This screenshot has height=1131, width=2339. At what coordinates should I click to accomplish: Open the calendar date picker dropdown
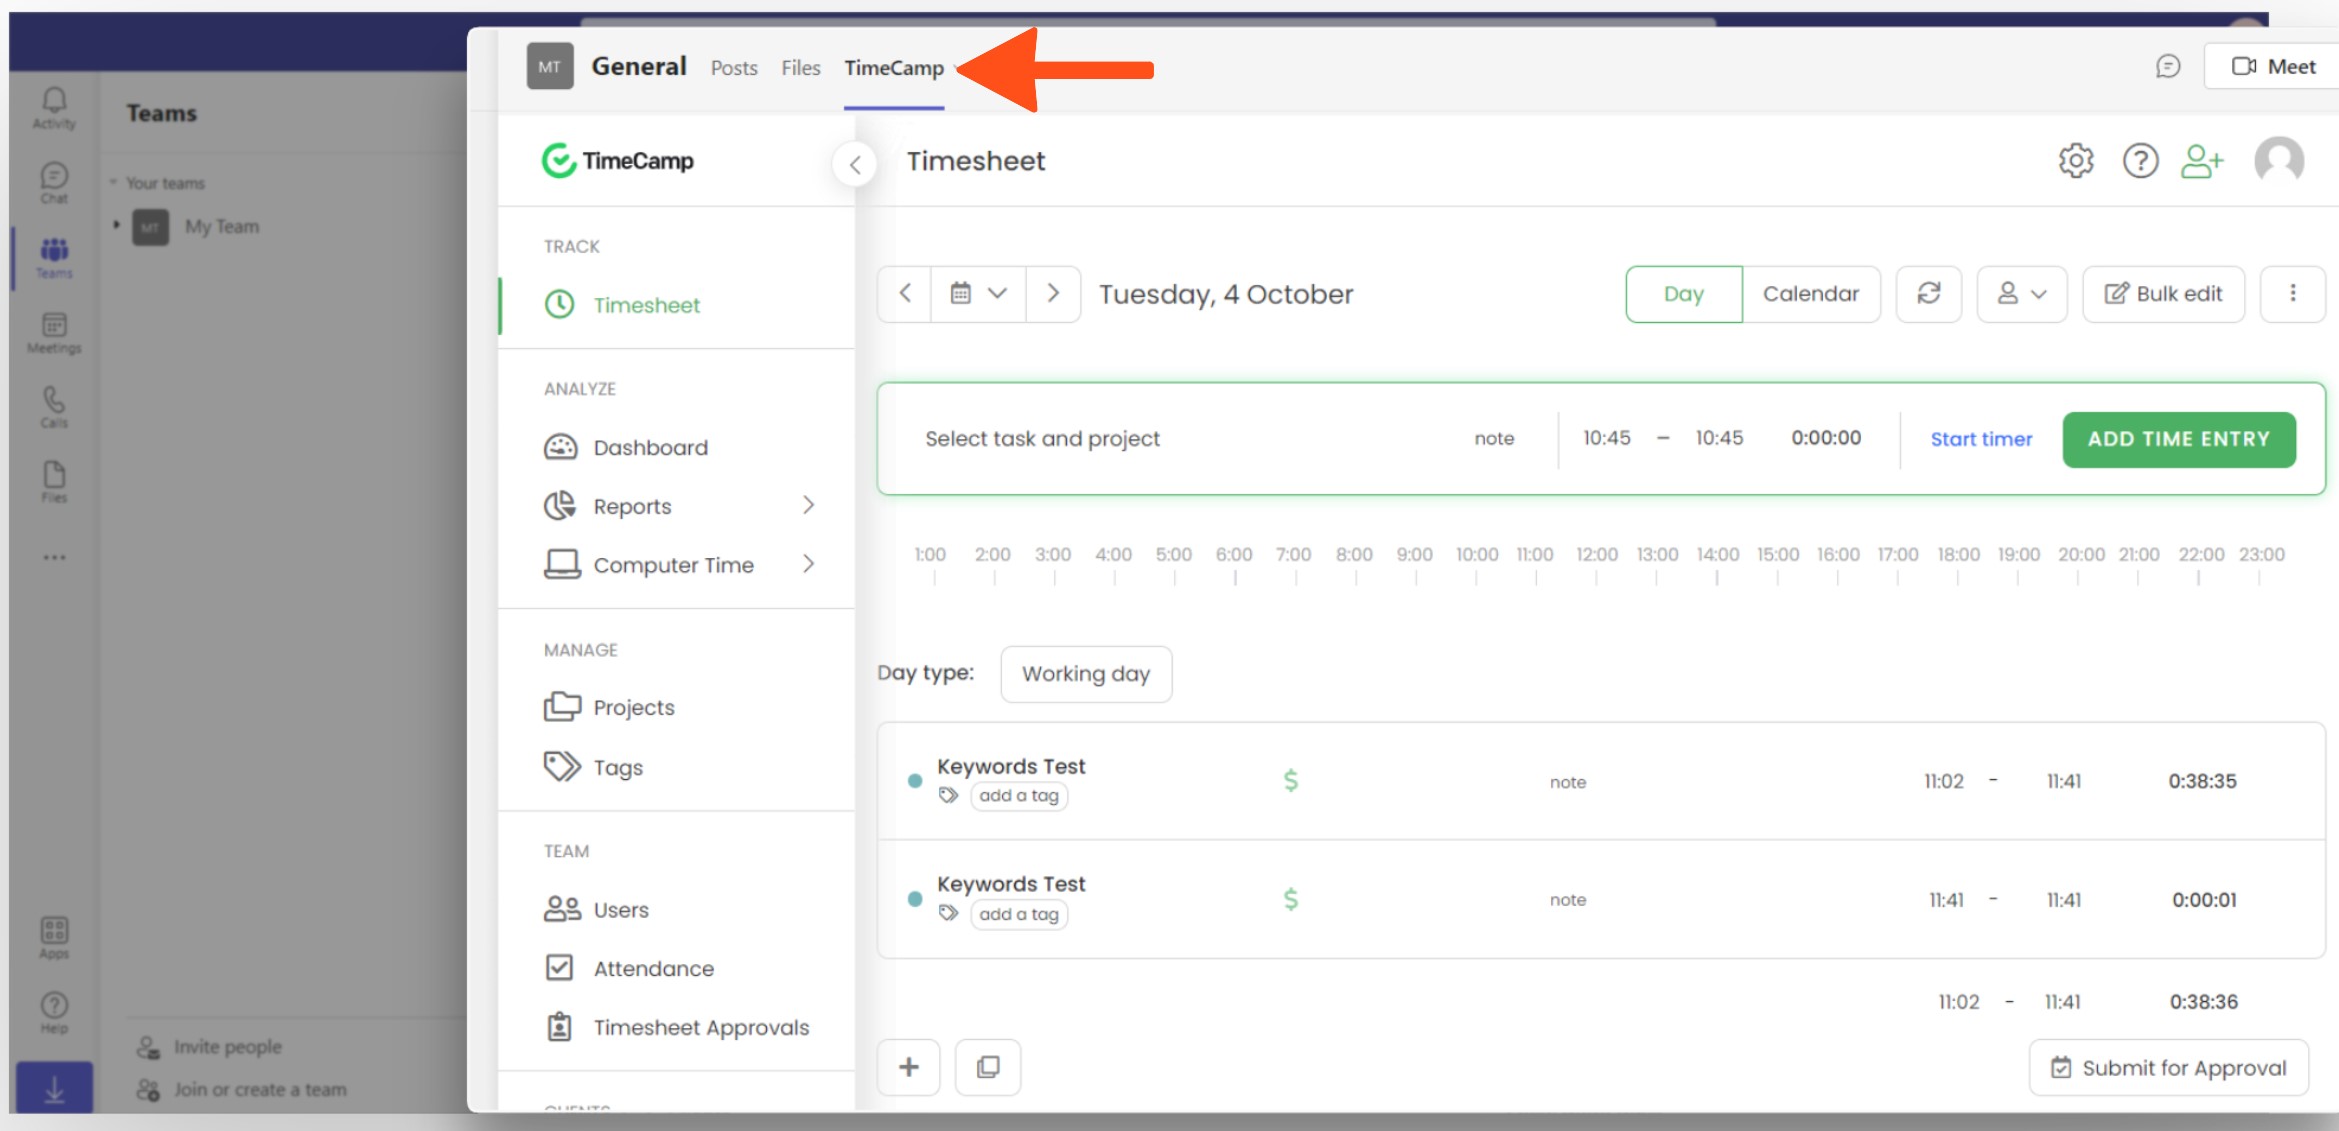point(978,294)
